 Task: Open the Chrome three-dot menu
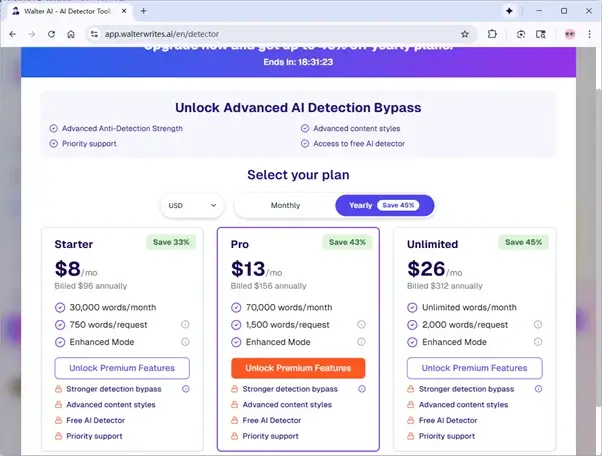coord(589,33)
